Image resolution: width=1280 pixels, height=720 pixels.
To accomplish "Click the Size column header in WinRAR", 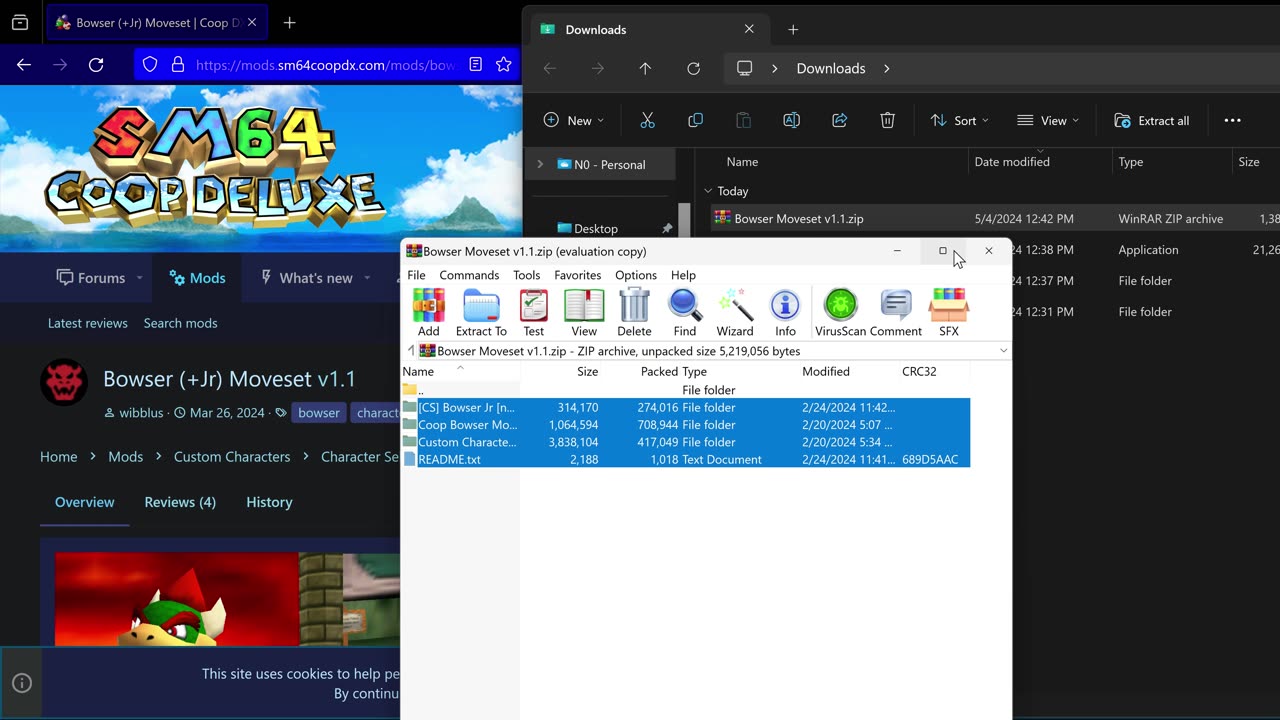I will tap(587, 371).
